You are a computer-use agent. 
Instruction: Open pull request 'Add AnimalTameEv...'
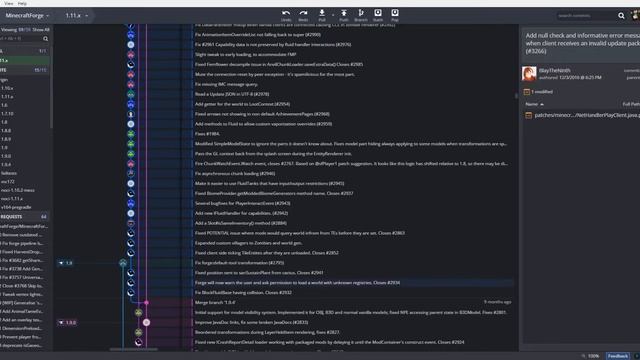click(x=22, y=311)
